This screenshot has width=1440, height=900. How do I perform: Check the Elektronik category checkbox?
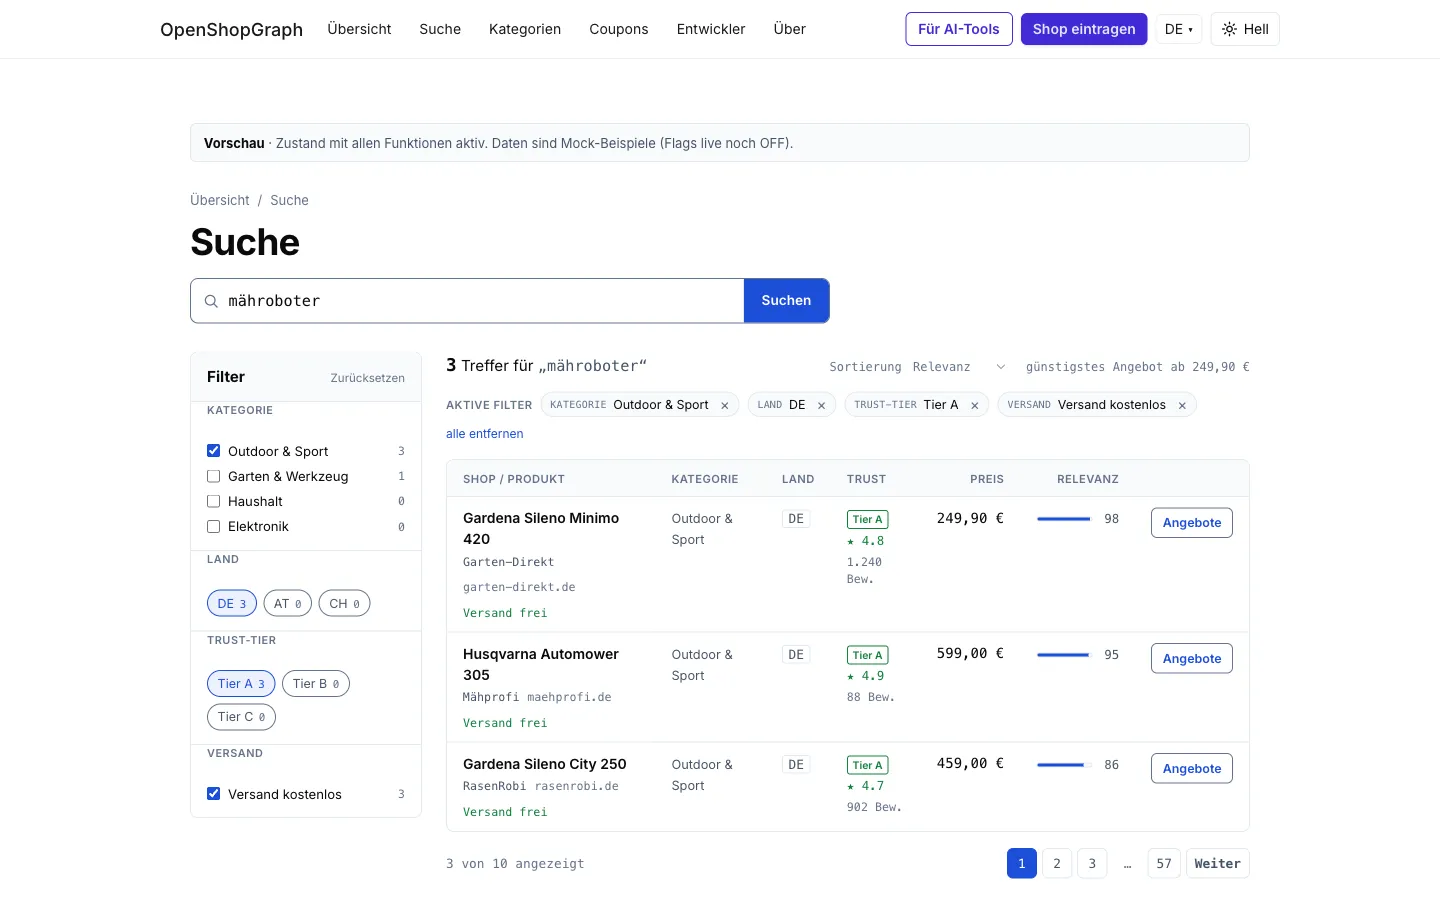tap(213, 526)
